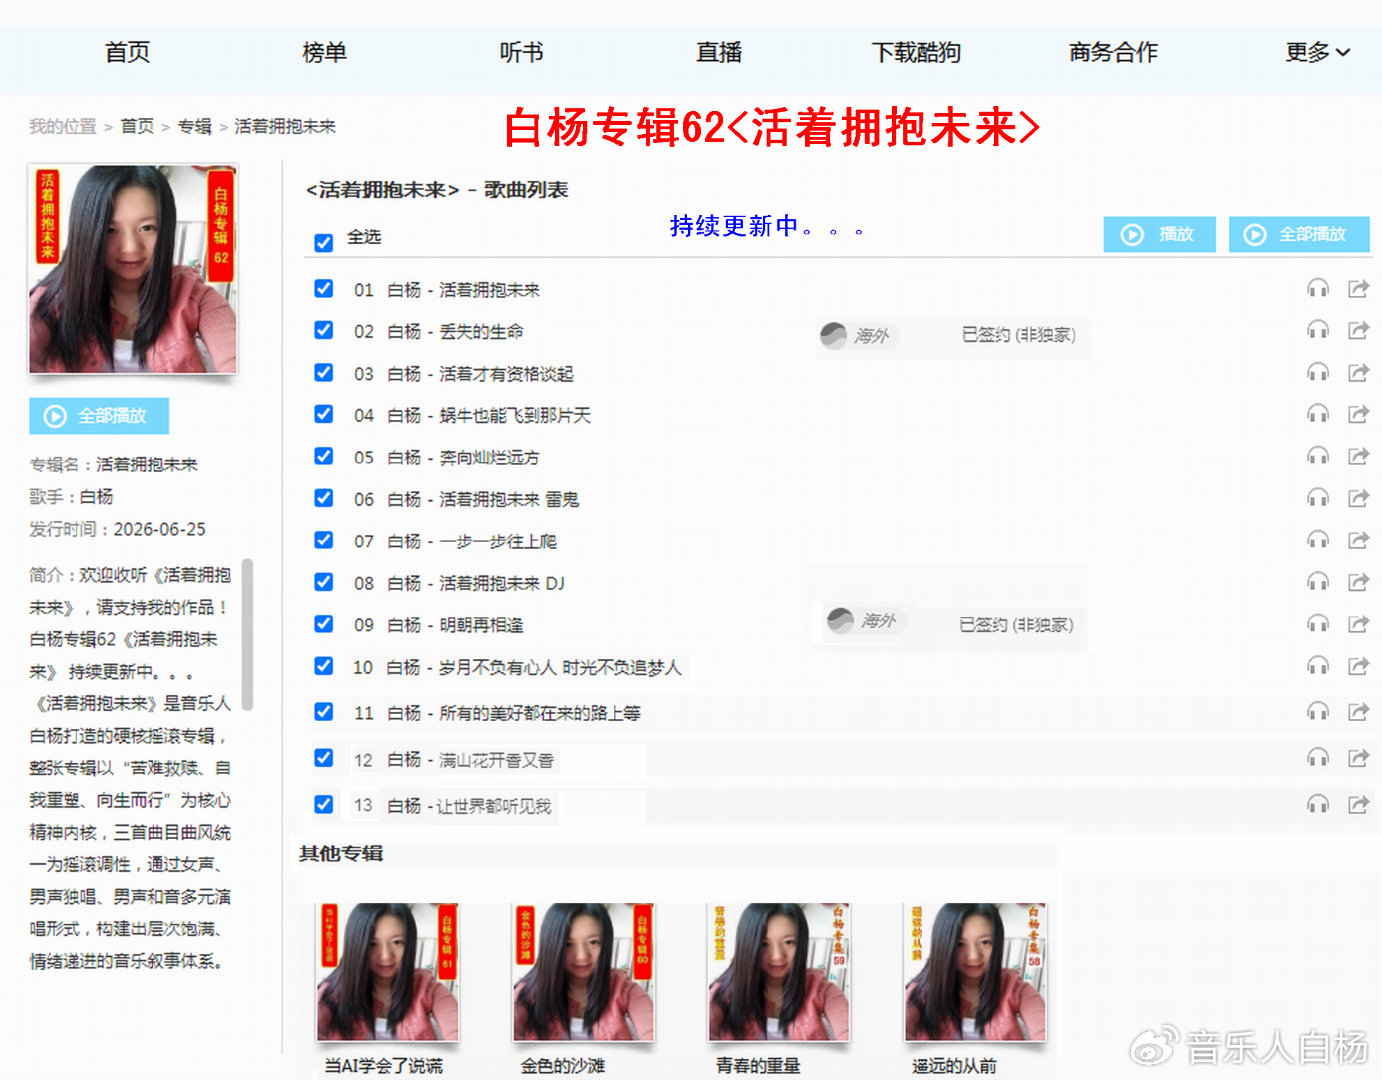Click song title 白杨 - 奔向灿烂远方

coord(463,457)
